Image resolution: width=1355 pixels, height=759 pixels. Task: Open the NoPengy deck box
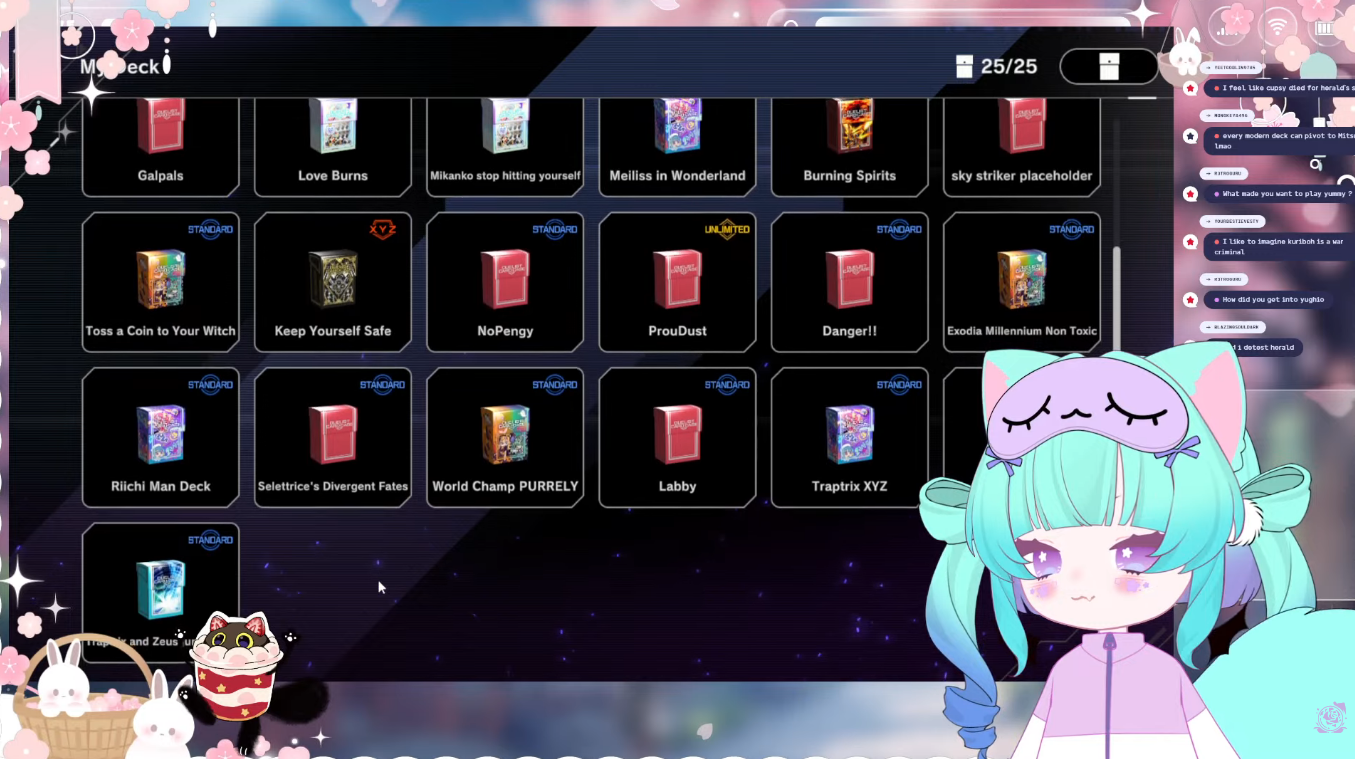(505, 282)
